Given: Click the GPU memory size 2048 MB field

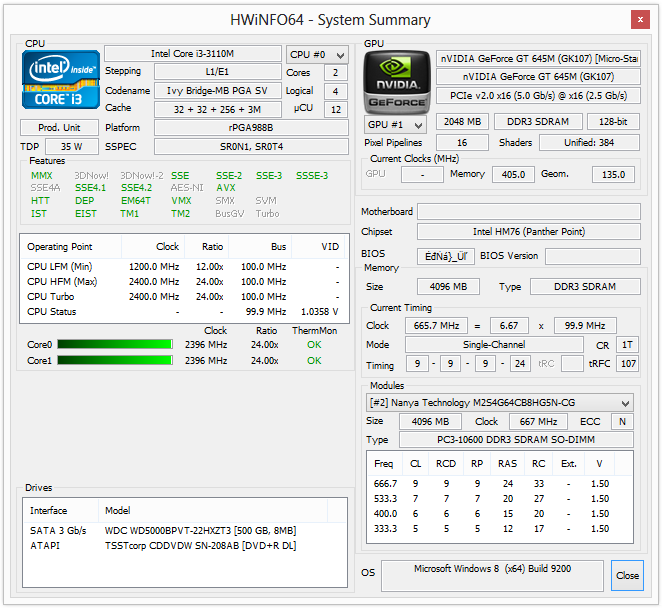Looking at the screenshot, I should pos(462,122).
